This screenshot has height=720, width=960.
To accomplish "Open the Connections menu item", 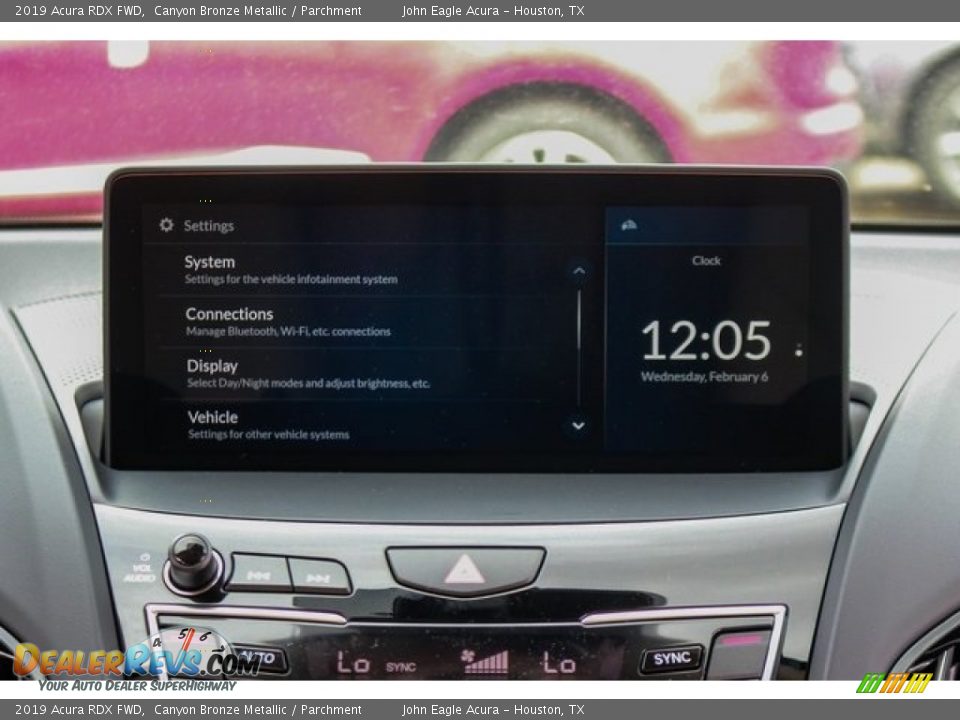I will point(288,321).
